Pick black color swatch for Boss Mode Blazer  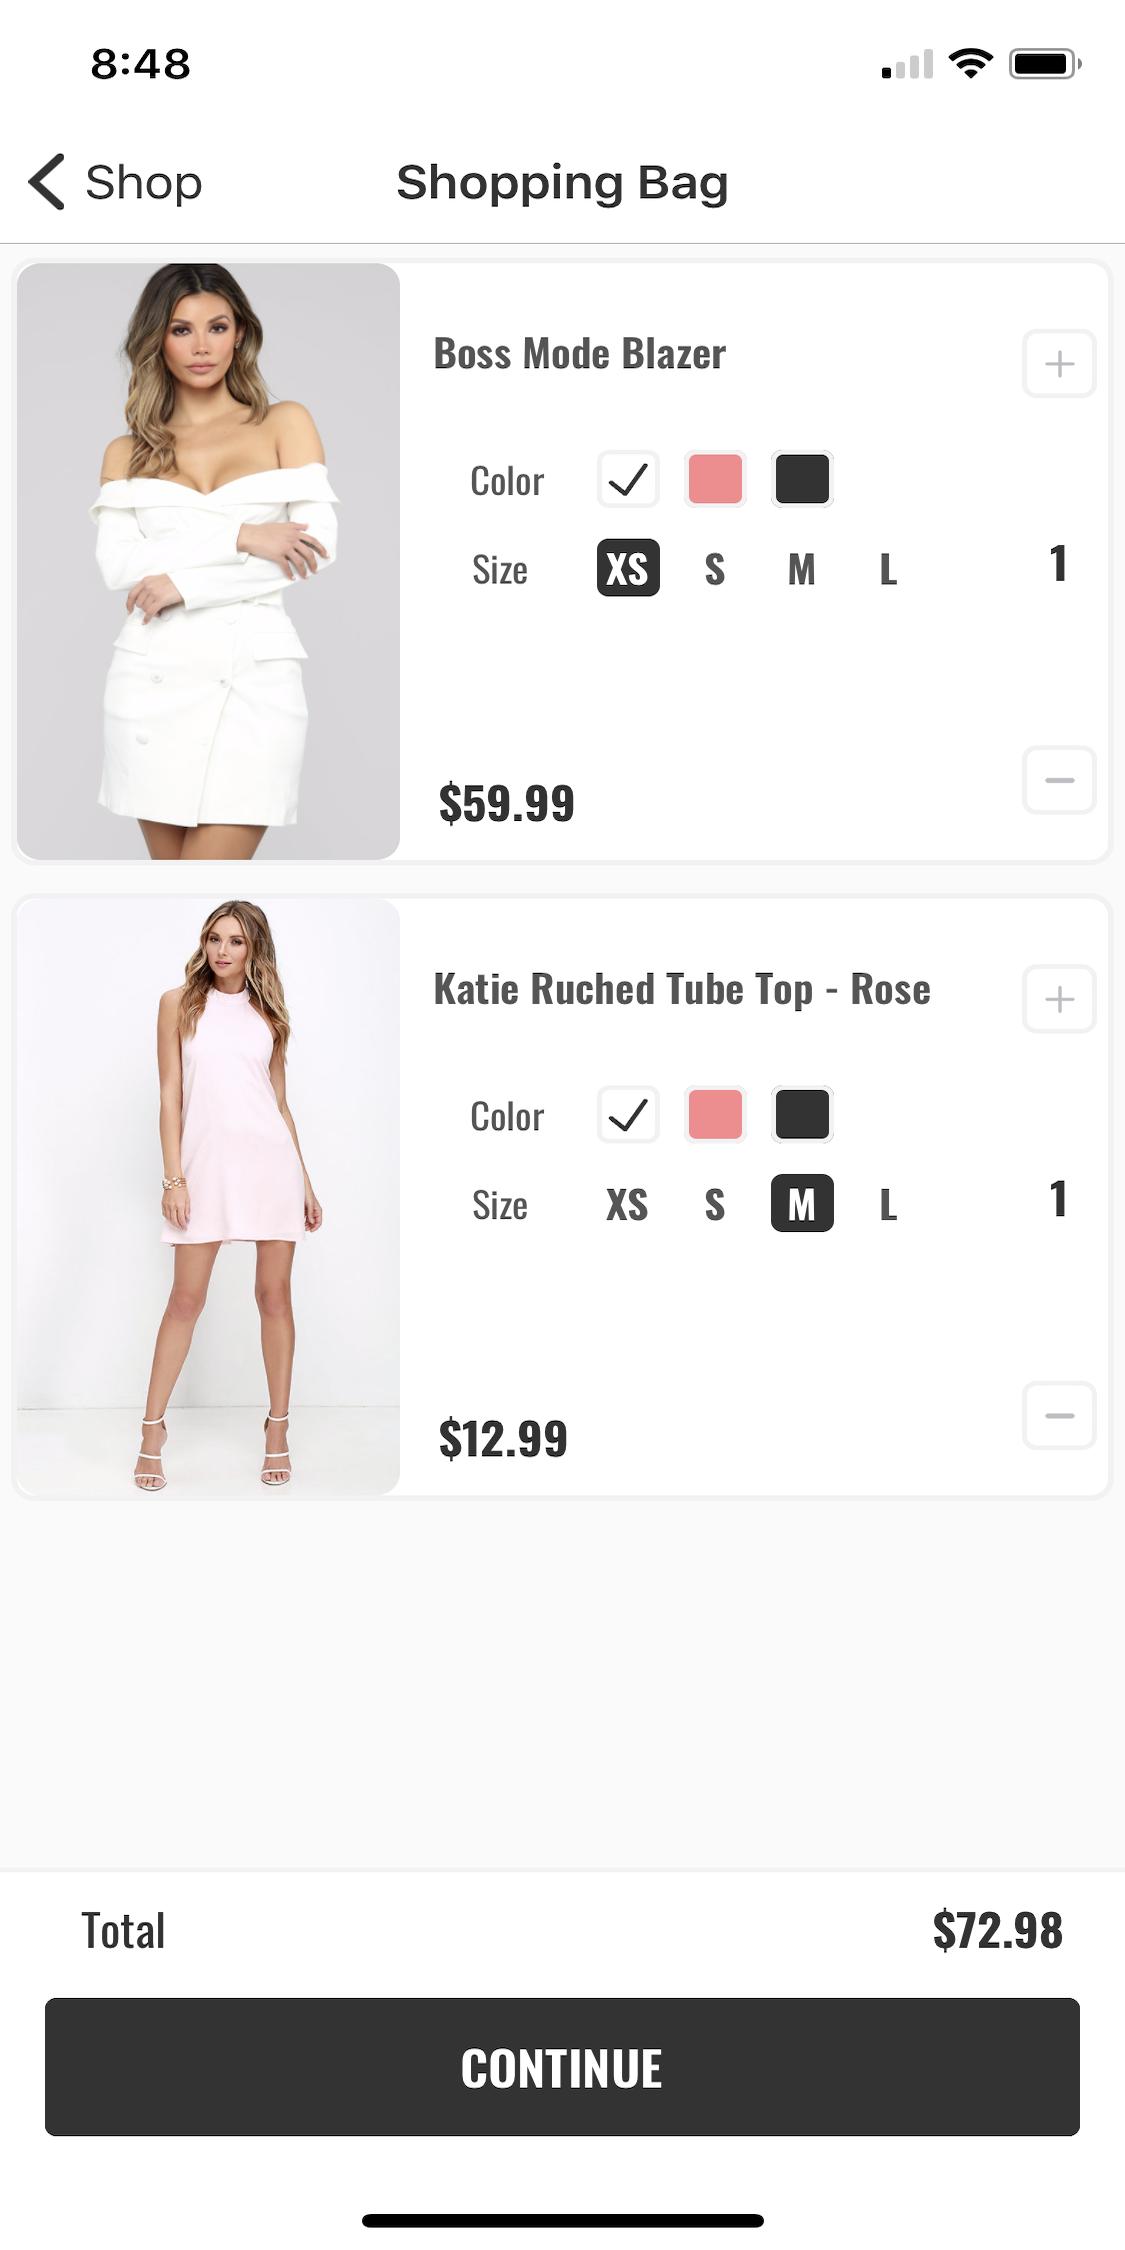coord(802,479)
